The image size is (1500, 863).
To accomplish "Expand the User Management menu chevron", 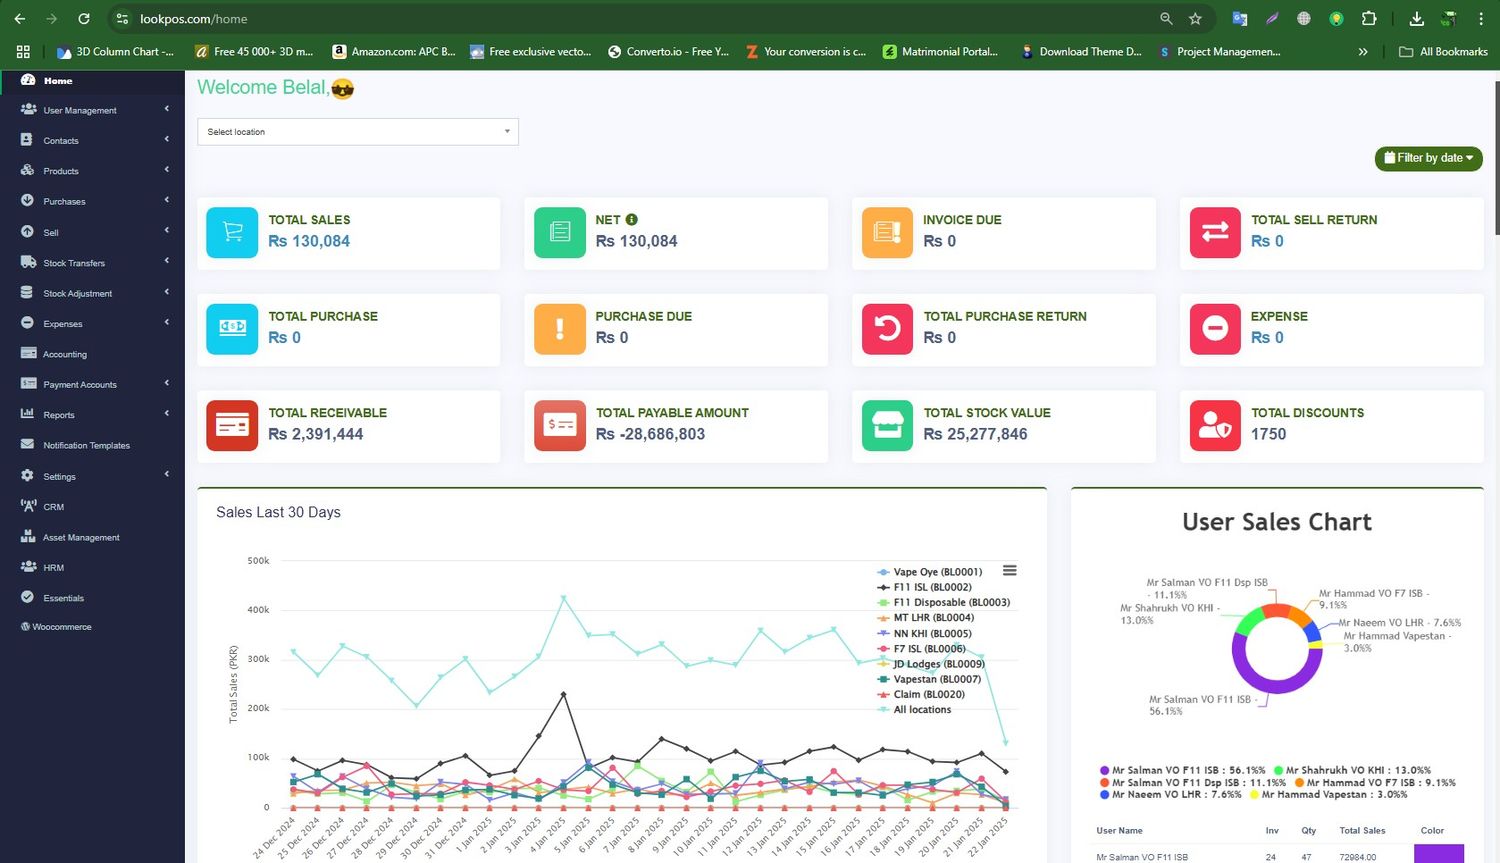I will 167,110.
